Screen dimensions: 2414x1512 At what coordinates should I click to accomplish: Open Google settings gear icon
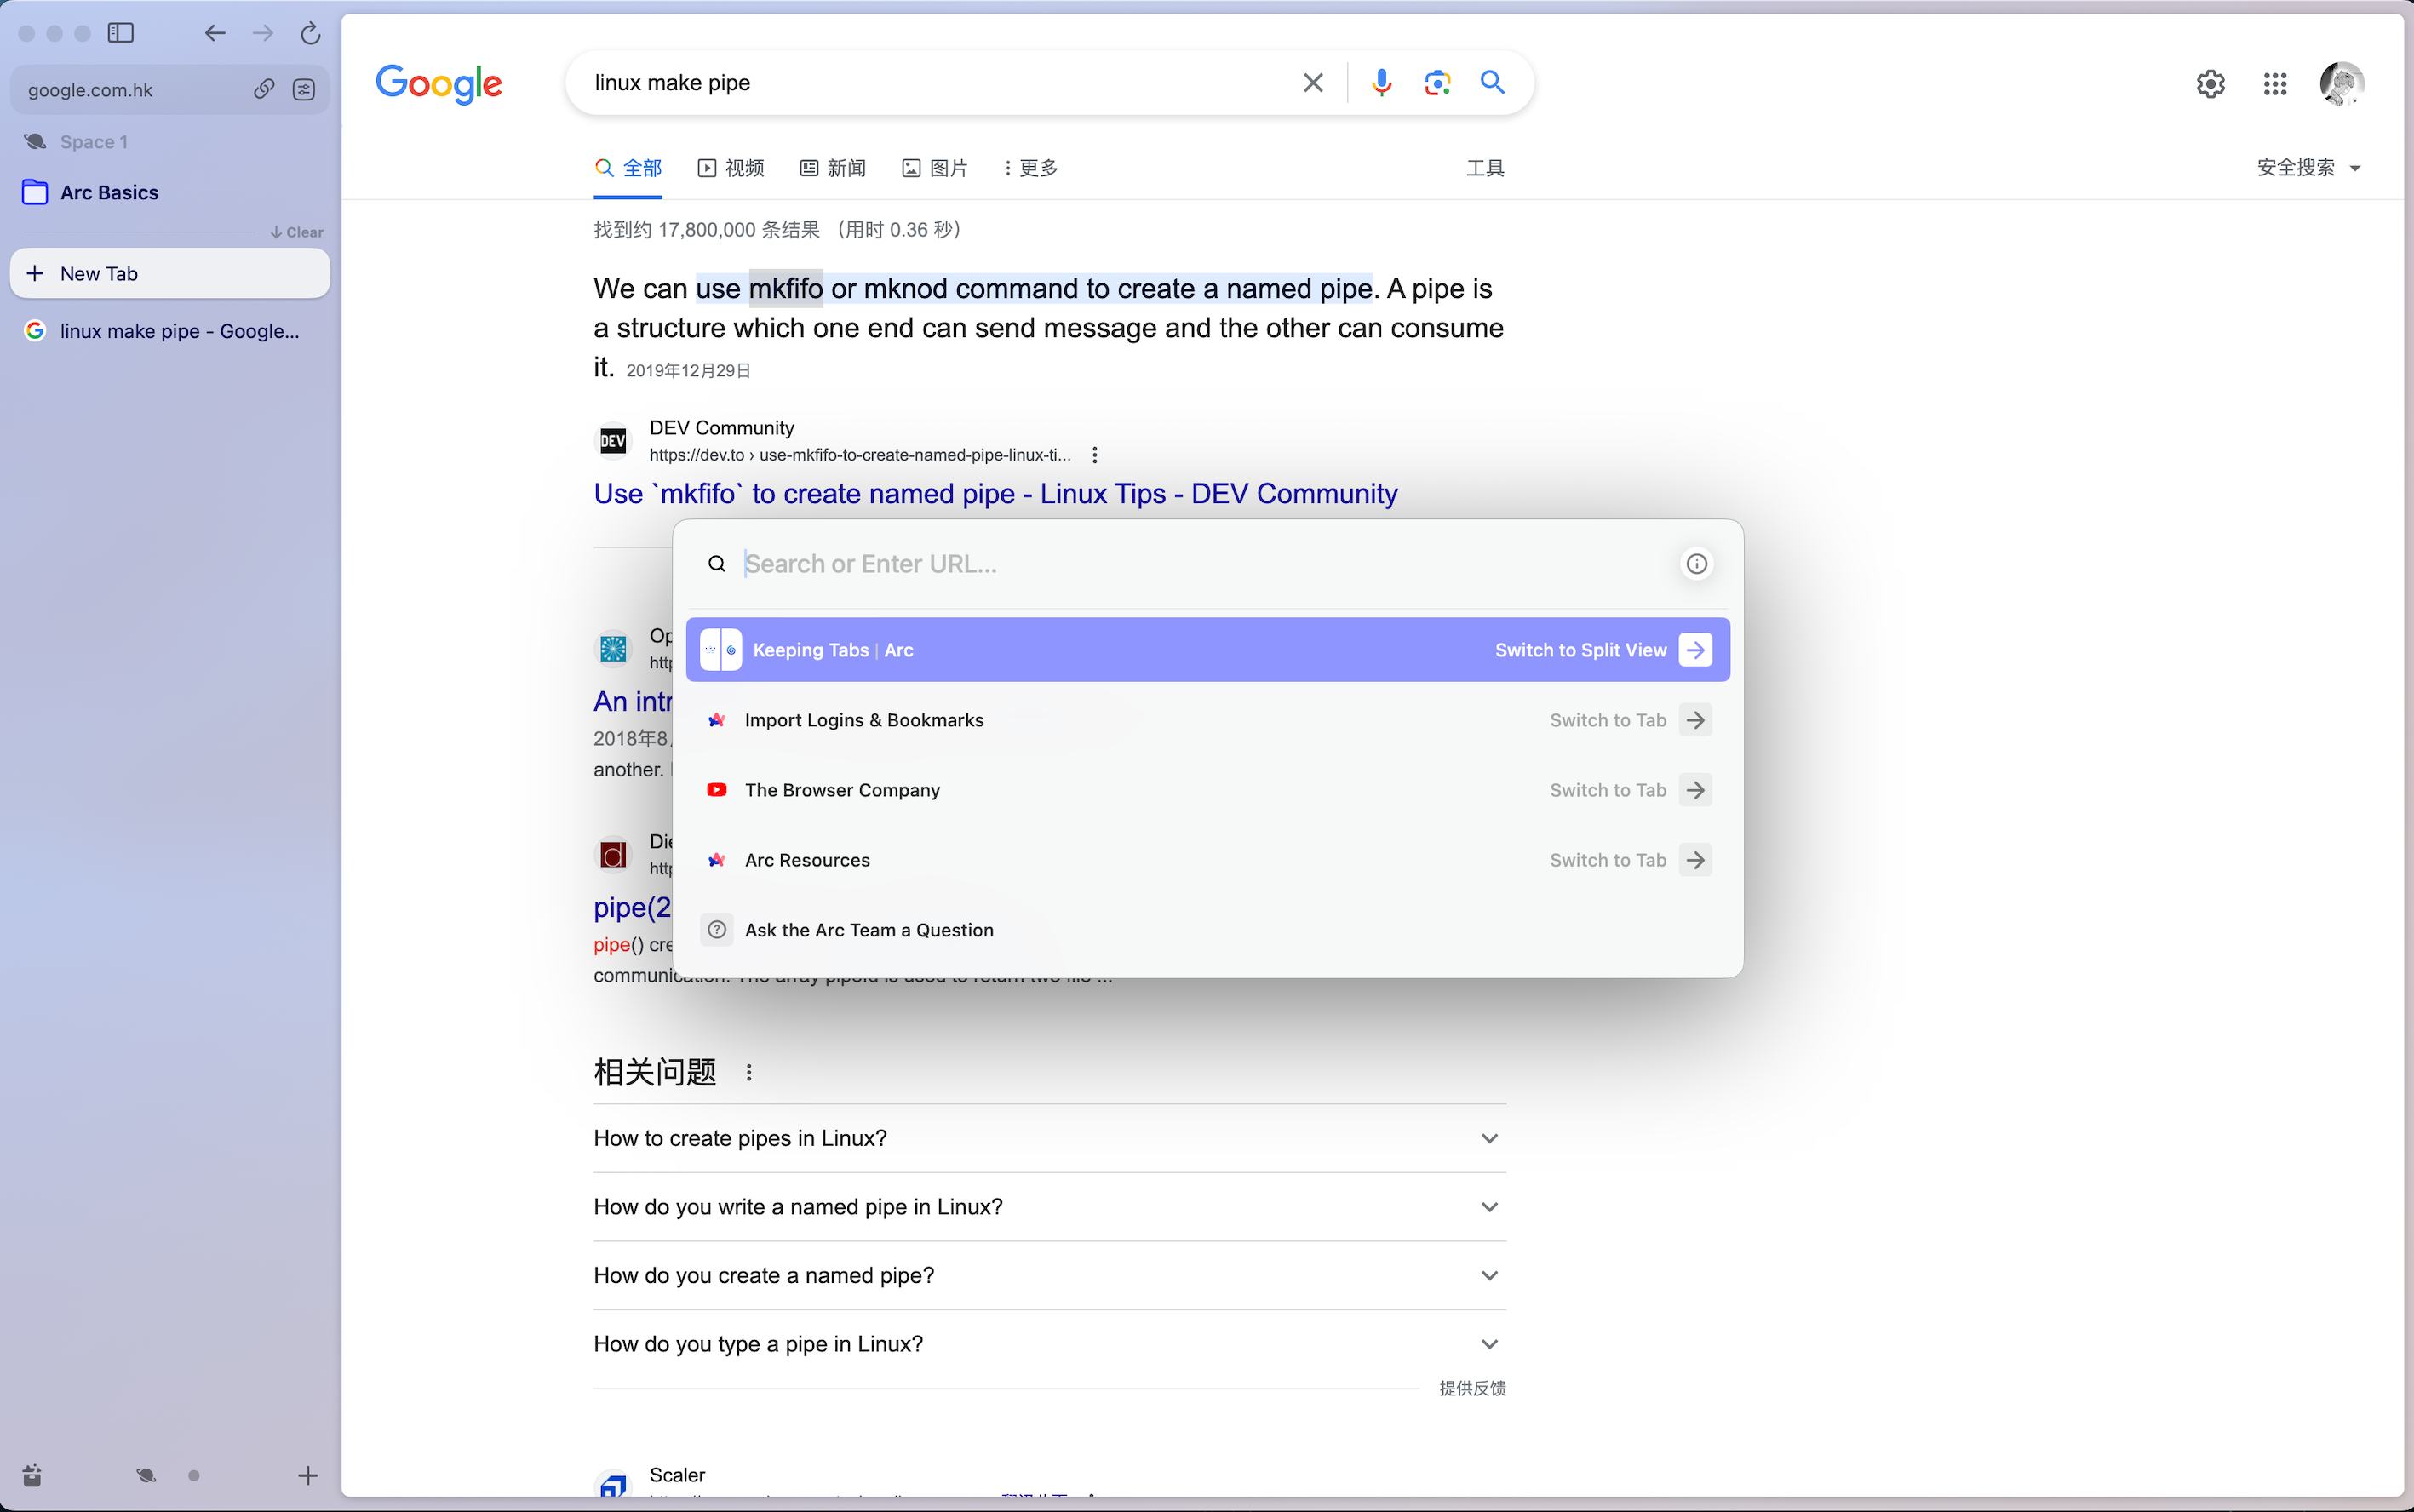coord(2210,83)
